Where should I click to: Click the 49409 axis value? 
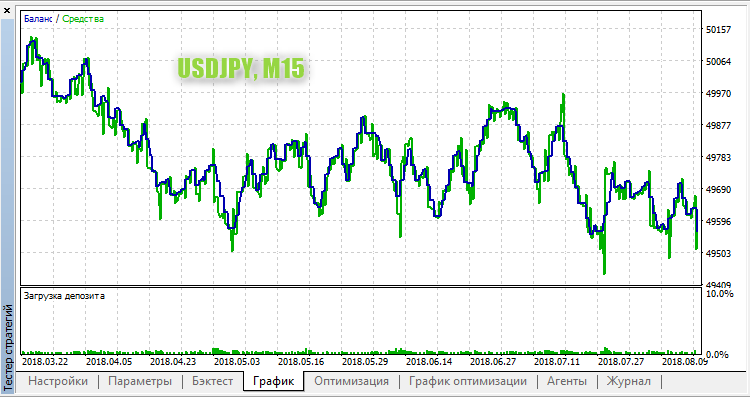click(x=718, y=286)
